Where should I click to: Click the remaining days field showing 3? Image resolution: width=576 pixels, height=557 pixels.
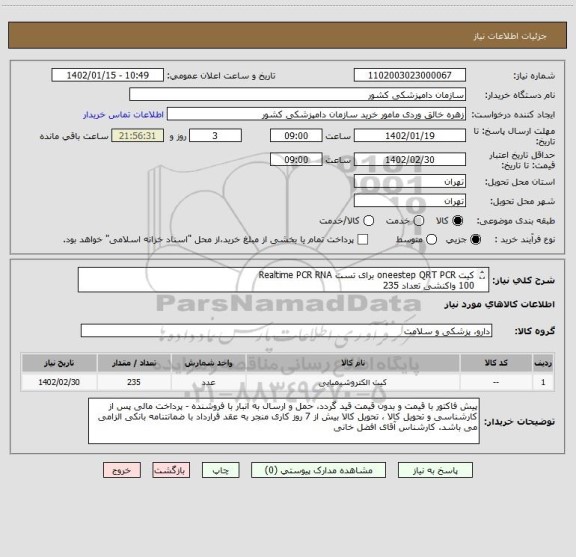pyautogui.click(x=215, y=136)
